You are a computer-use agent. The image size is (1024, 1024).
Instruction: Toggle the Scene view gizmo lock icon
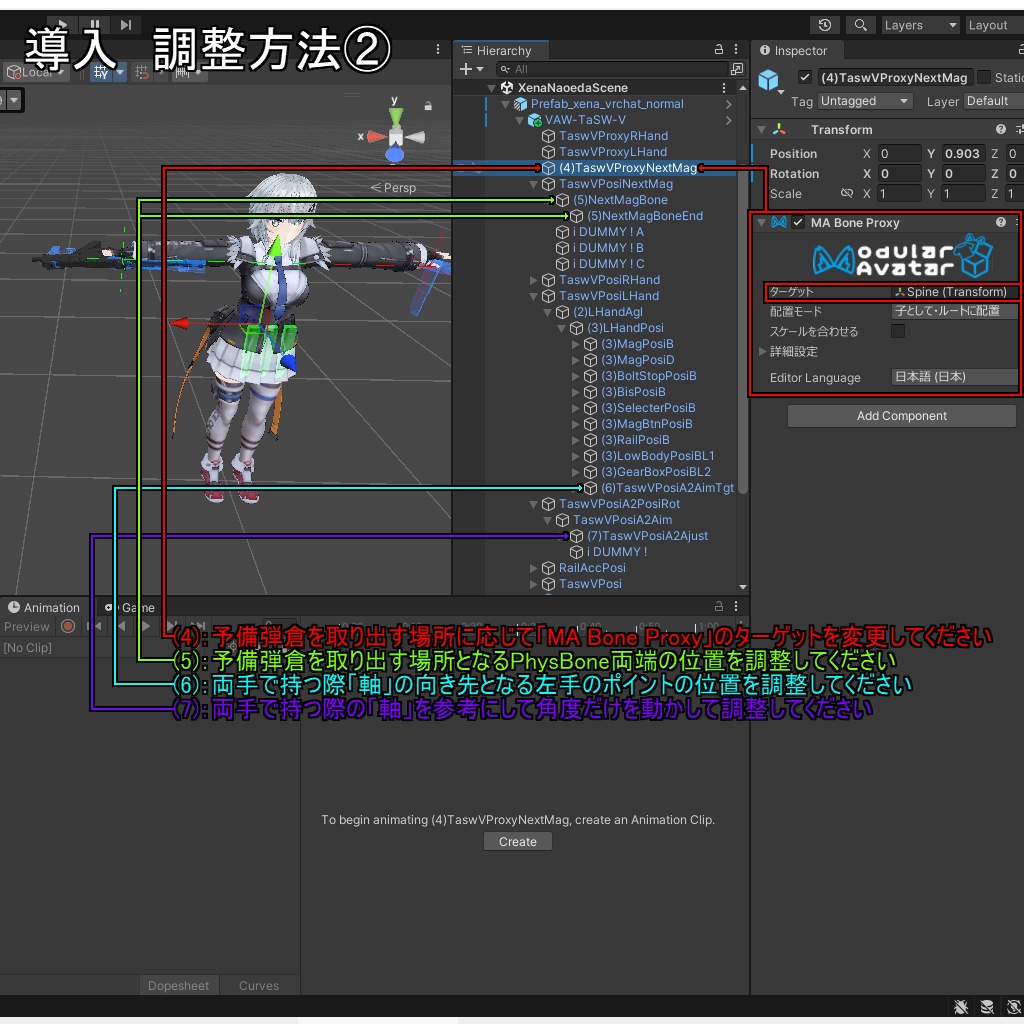428,105
